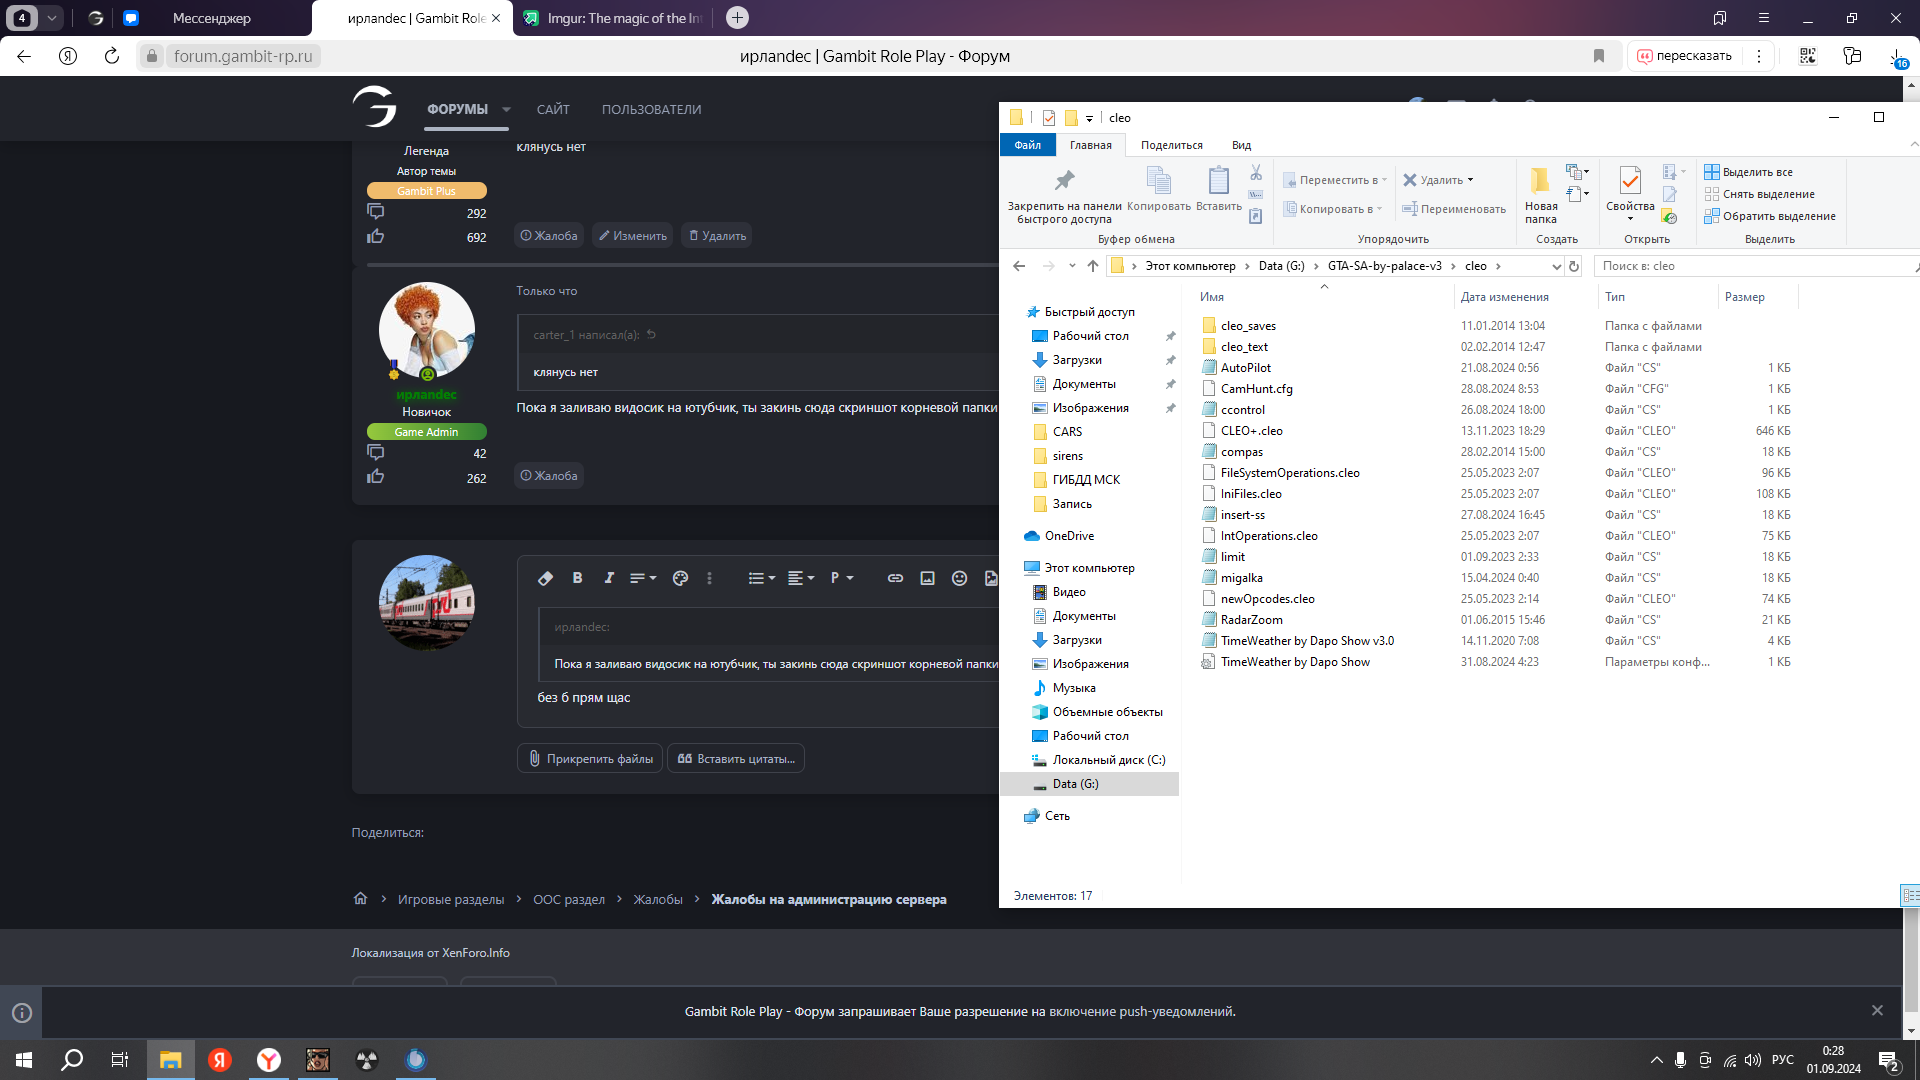
Task: Expand the list dropdown in the editor
Action: (762, 578)
